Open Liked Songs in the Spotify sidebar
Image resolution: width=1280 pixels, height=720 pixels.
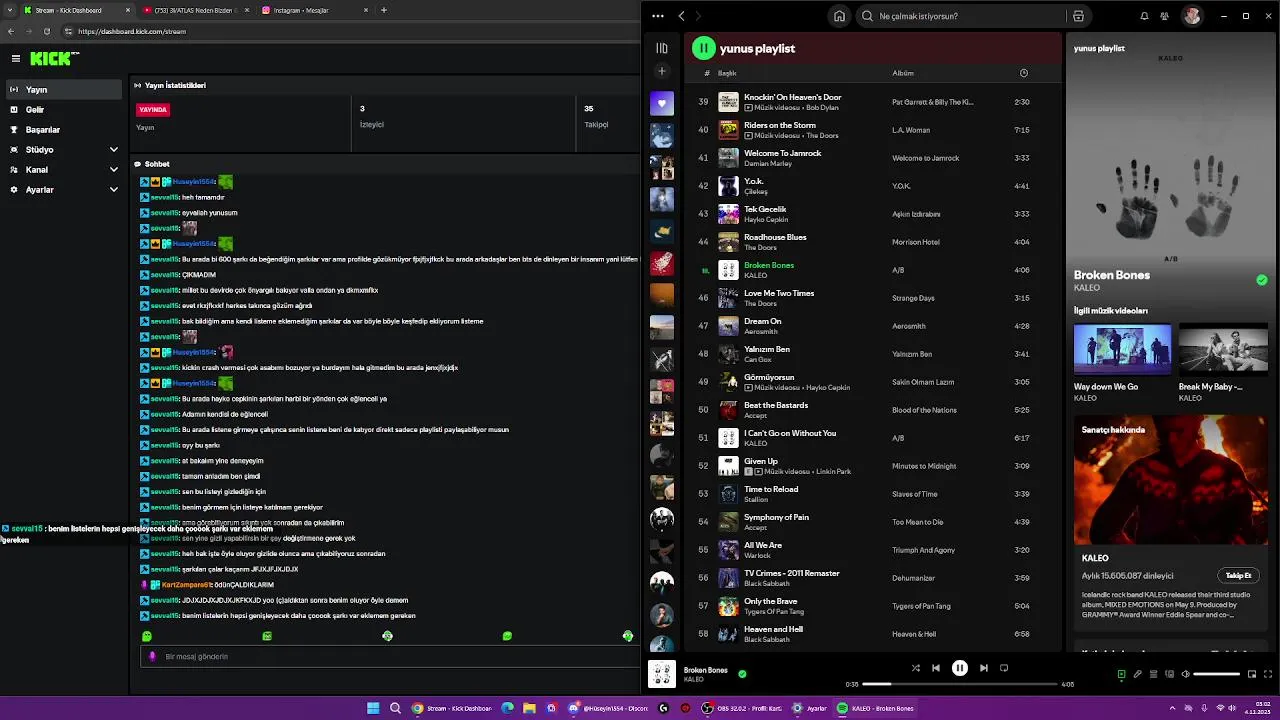pyautogui.click(x=661, y=103)
